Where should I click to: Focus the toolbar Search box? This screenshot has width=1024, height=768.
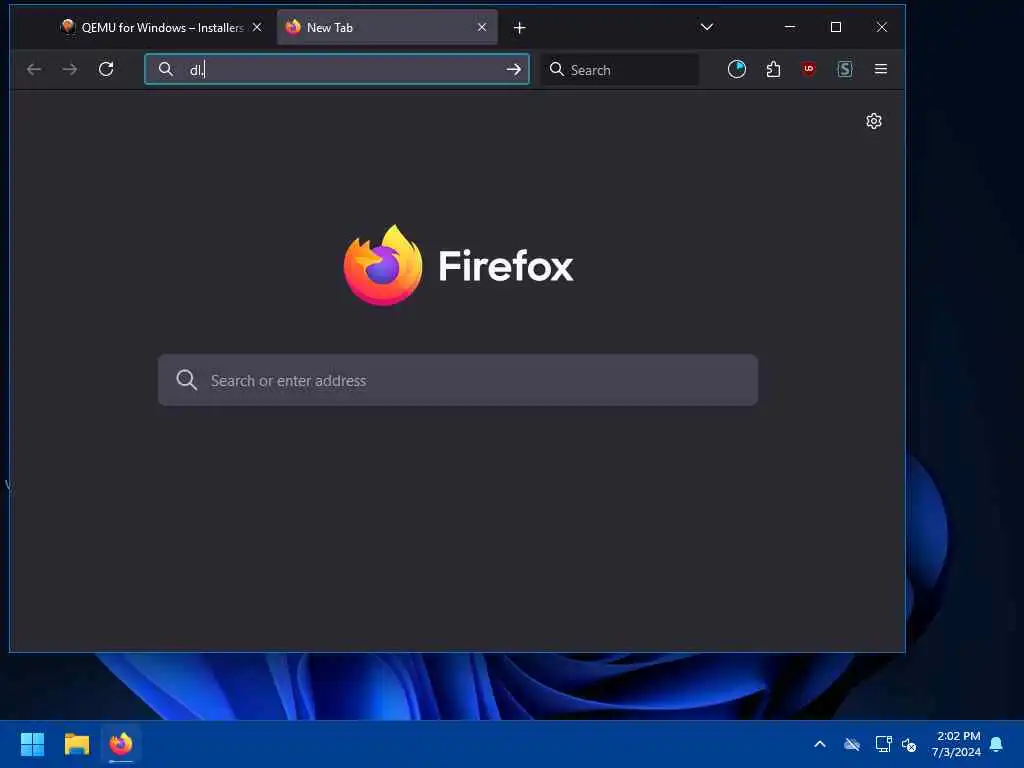[x=620, y=69]
